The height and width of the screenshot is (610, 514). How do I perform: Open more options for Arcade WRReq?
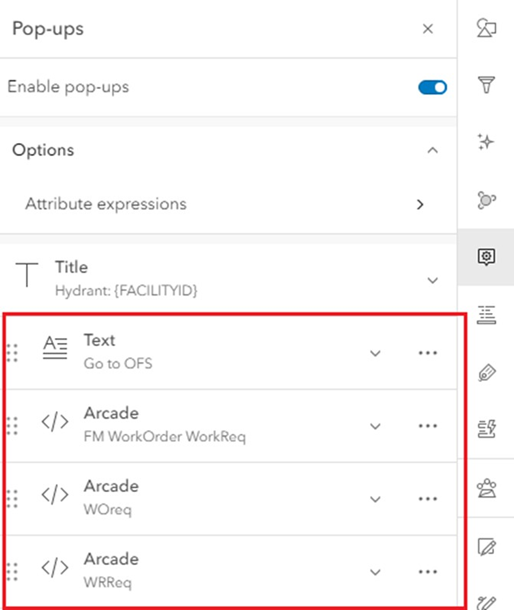[428, 571]
